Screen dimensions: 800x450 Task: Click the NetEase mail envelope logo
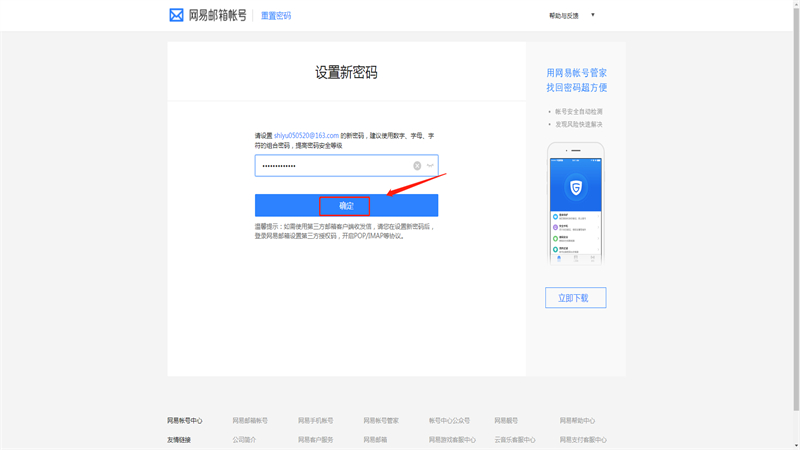click(x=176, y=15)
